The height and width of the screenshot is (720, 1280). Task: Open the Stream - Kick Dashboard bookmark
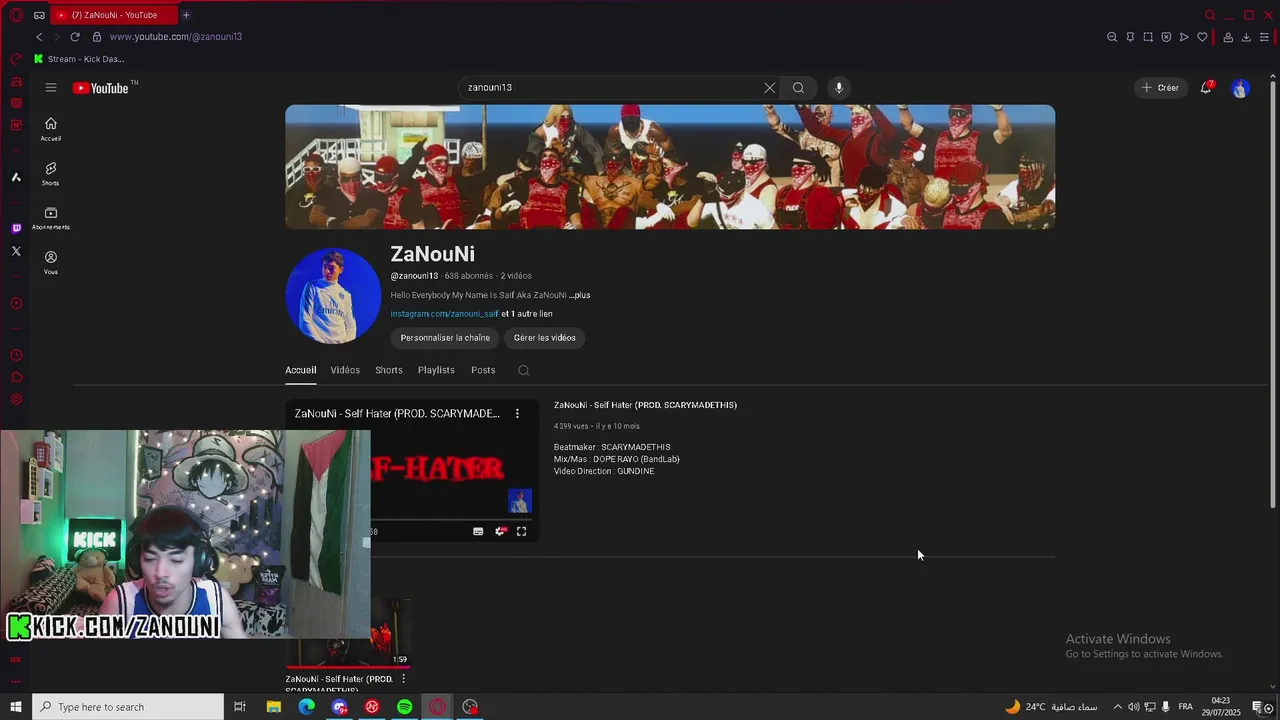click(79, 59)
